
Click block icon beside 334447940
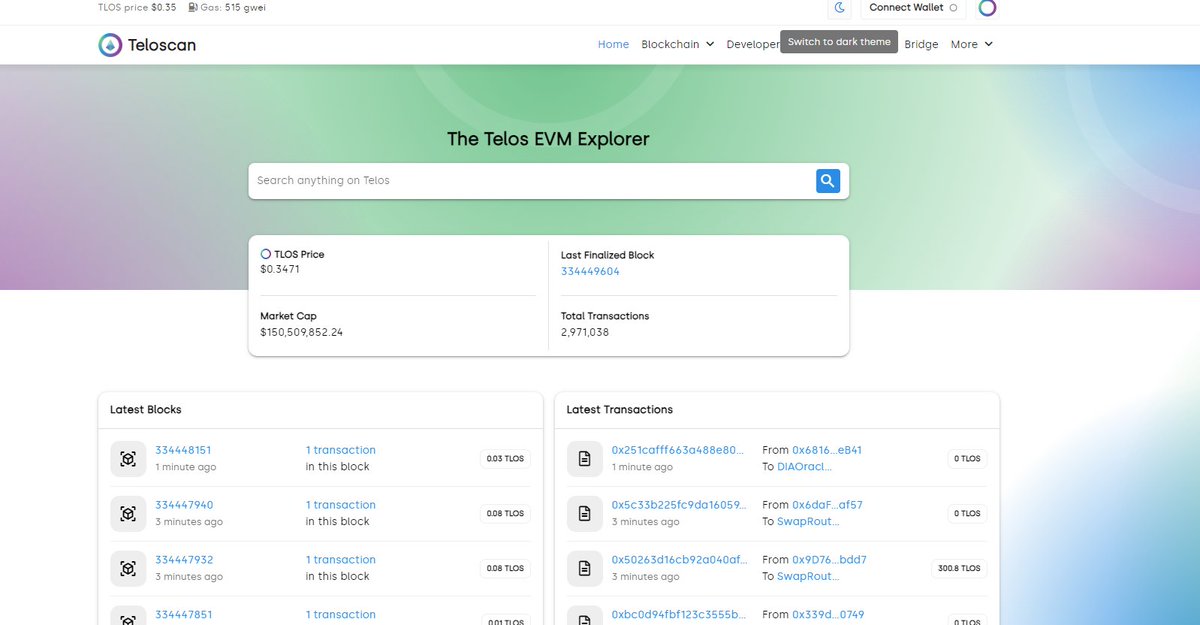click(x=128, y=514)
